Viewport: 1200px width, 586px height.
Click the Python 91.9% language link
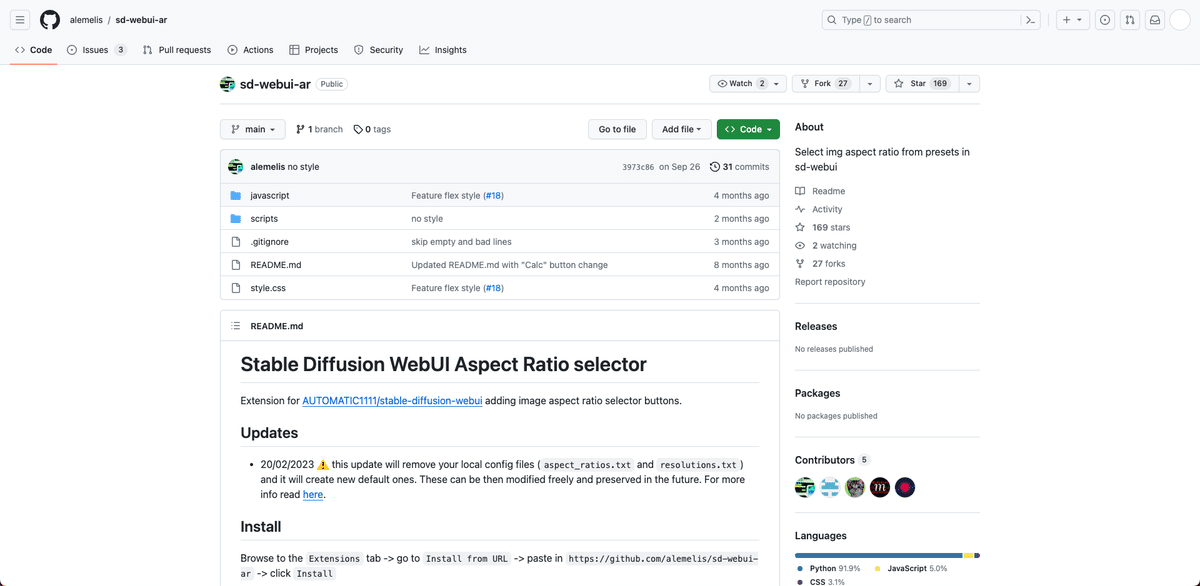[x=828, y=568]
